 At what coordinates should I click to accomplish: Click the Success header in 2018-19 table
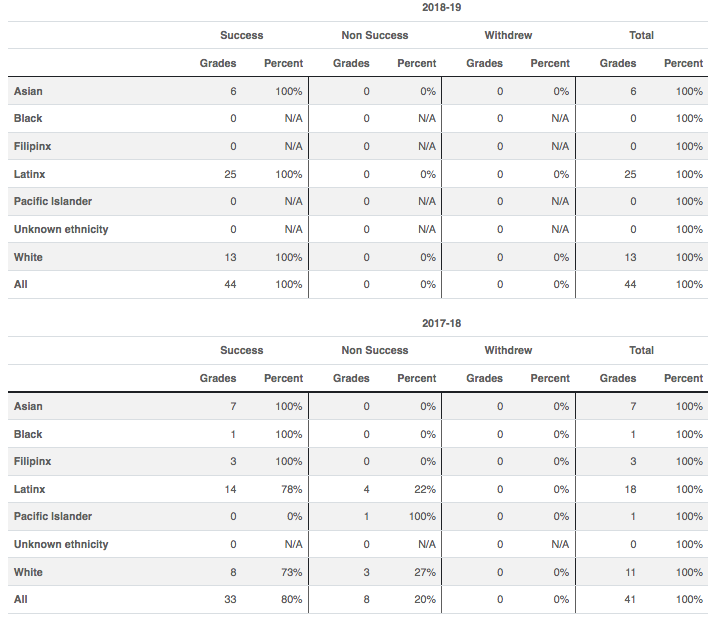pos(242,36)
